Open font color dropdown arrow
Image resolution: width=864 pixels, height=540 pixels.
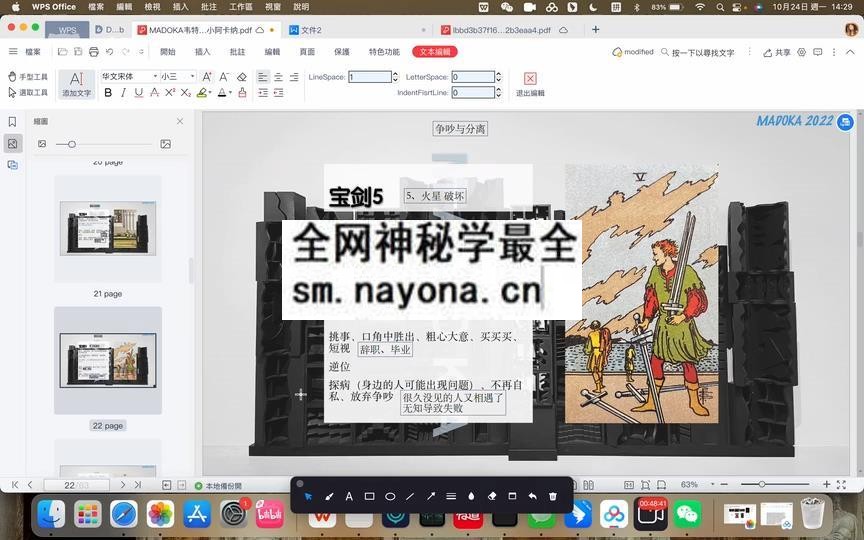click(230, 93)
